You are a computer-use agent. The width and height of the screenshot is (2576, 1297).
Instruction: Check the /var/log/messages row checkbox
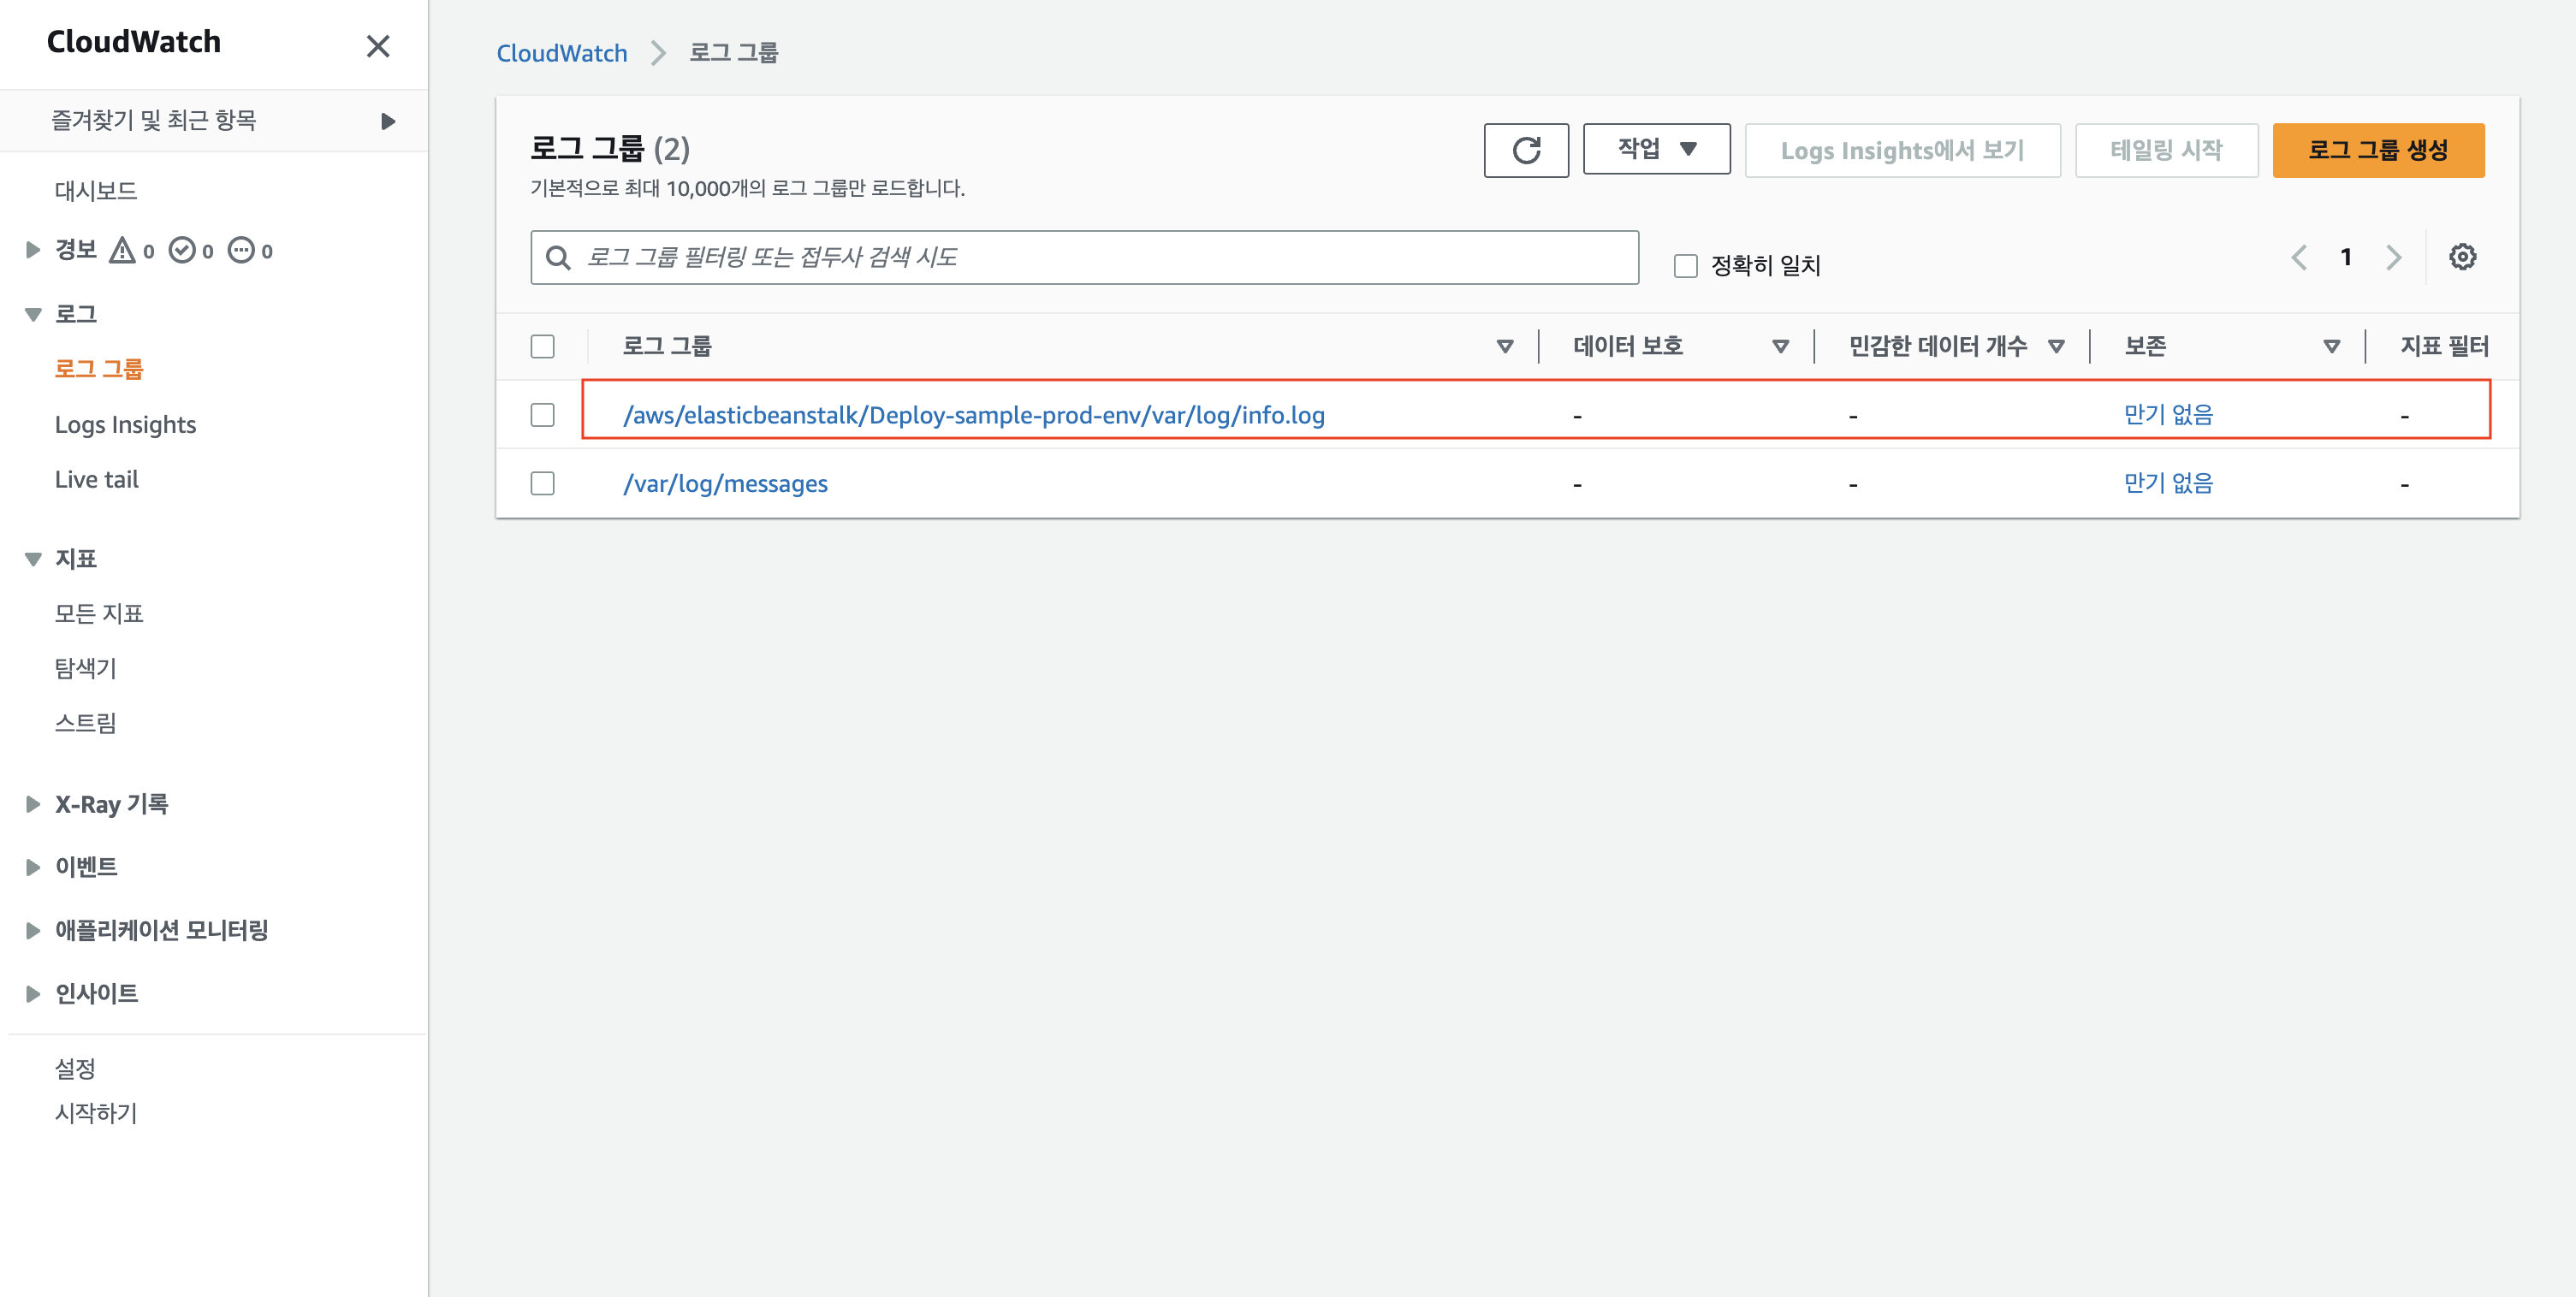tap(542, 484)
